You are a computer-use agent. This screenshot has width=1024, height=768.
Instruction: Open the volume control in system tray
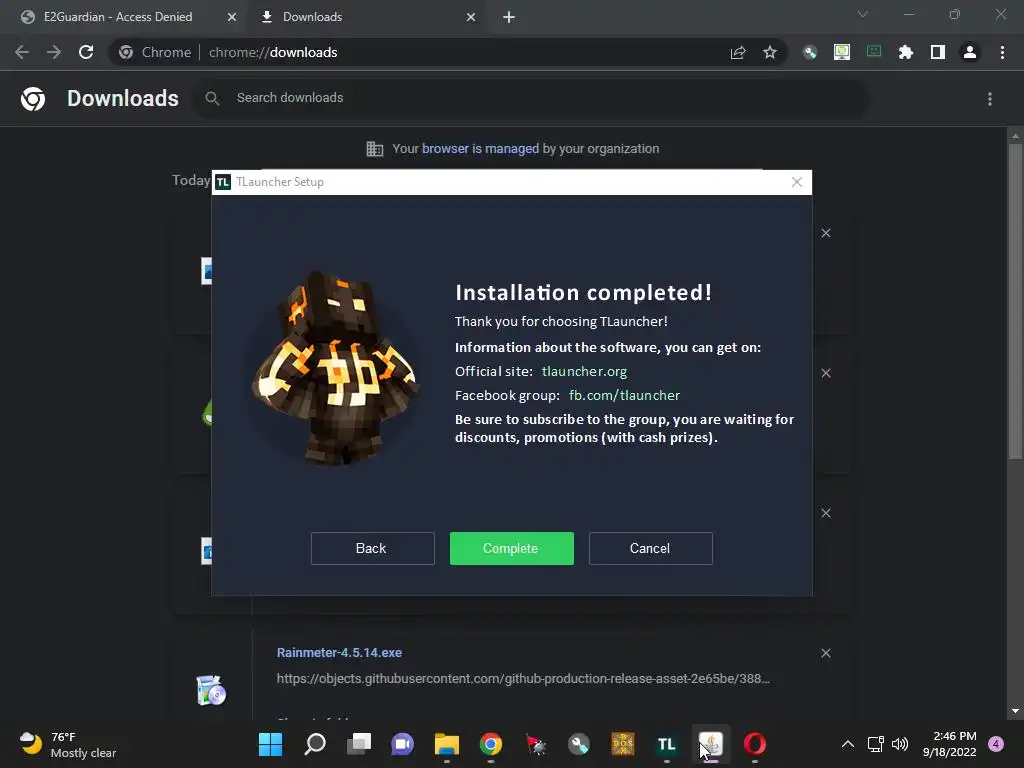click(x=900, y=744)
